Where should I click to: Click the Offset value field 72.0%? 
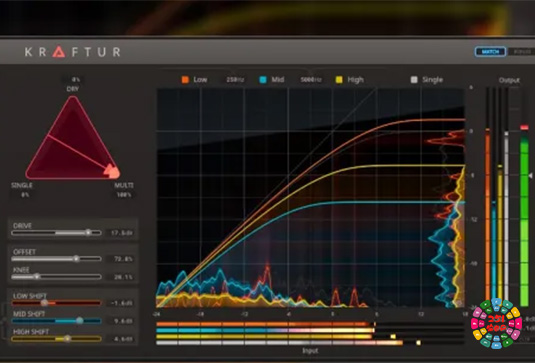123,259
